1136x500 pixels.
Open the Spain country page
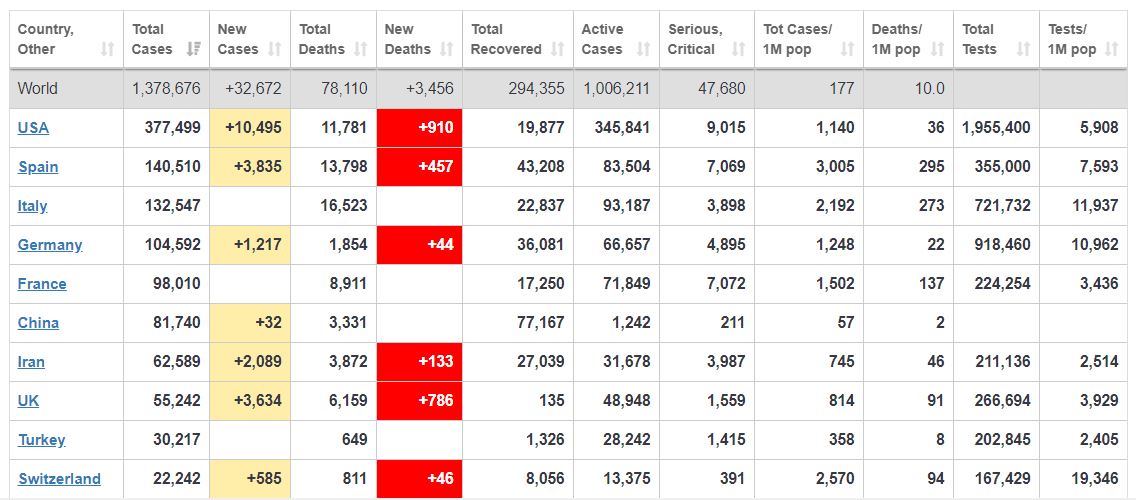click(x=38, y=167)
